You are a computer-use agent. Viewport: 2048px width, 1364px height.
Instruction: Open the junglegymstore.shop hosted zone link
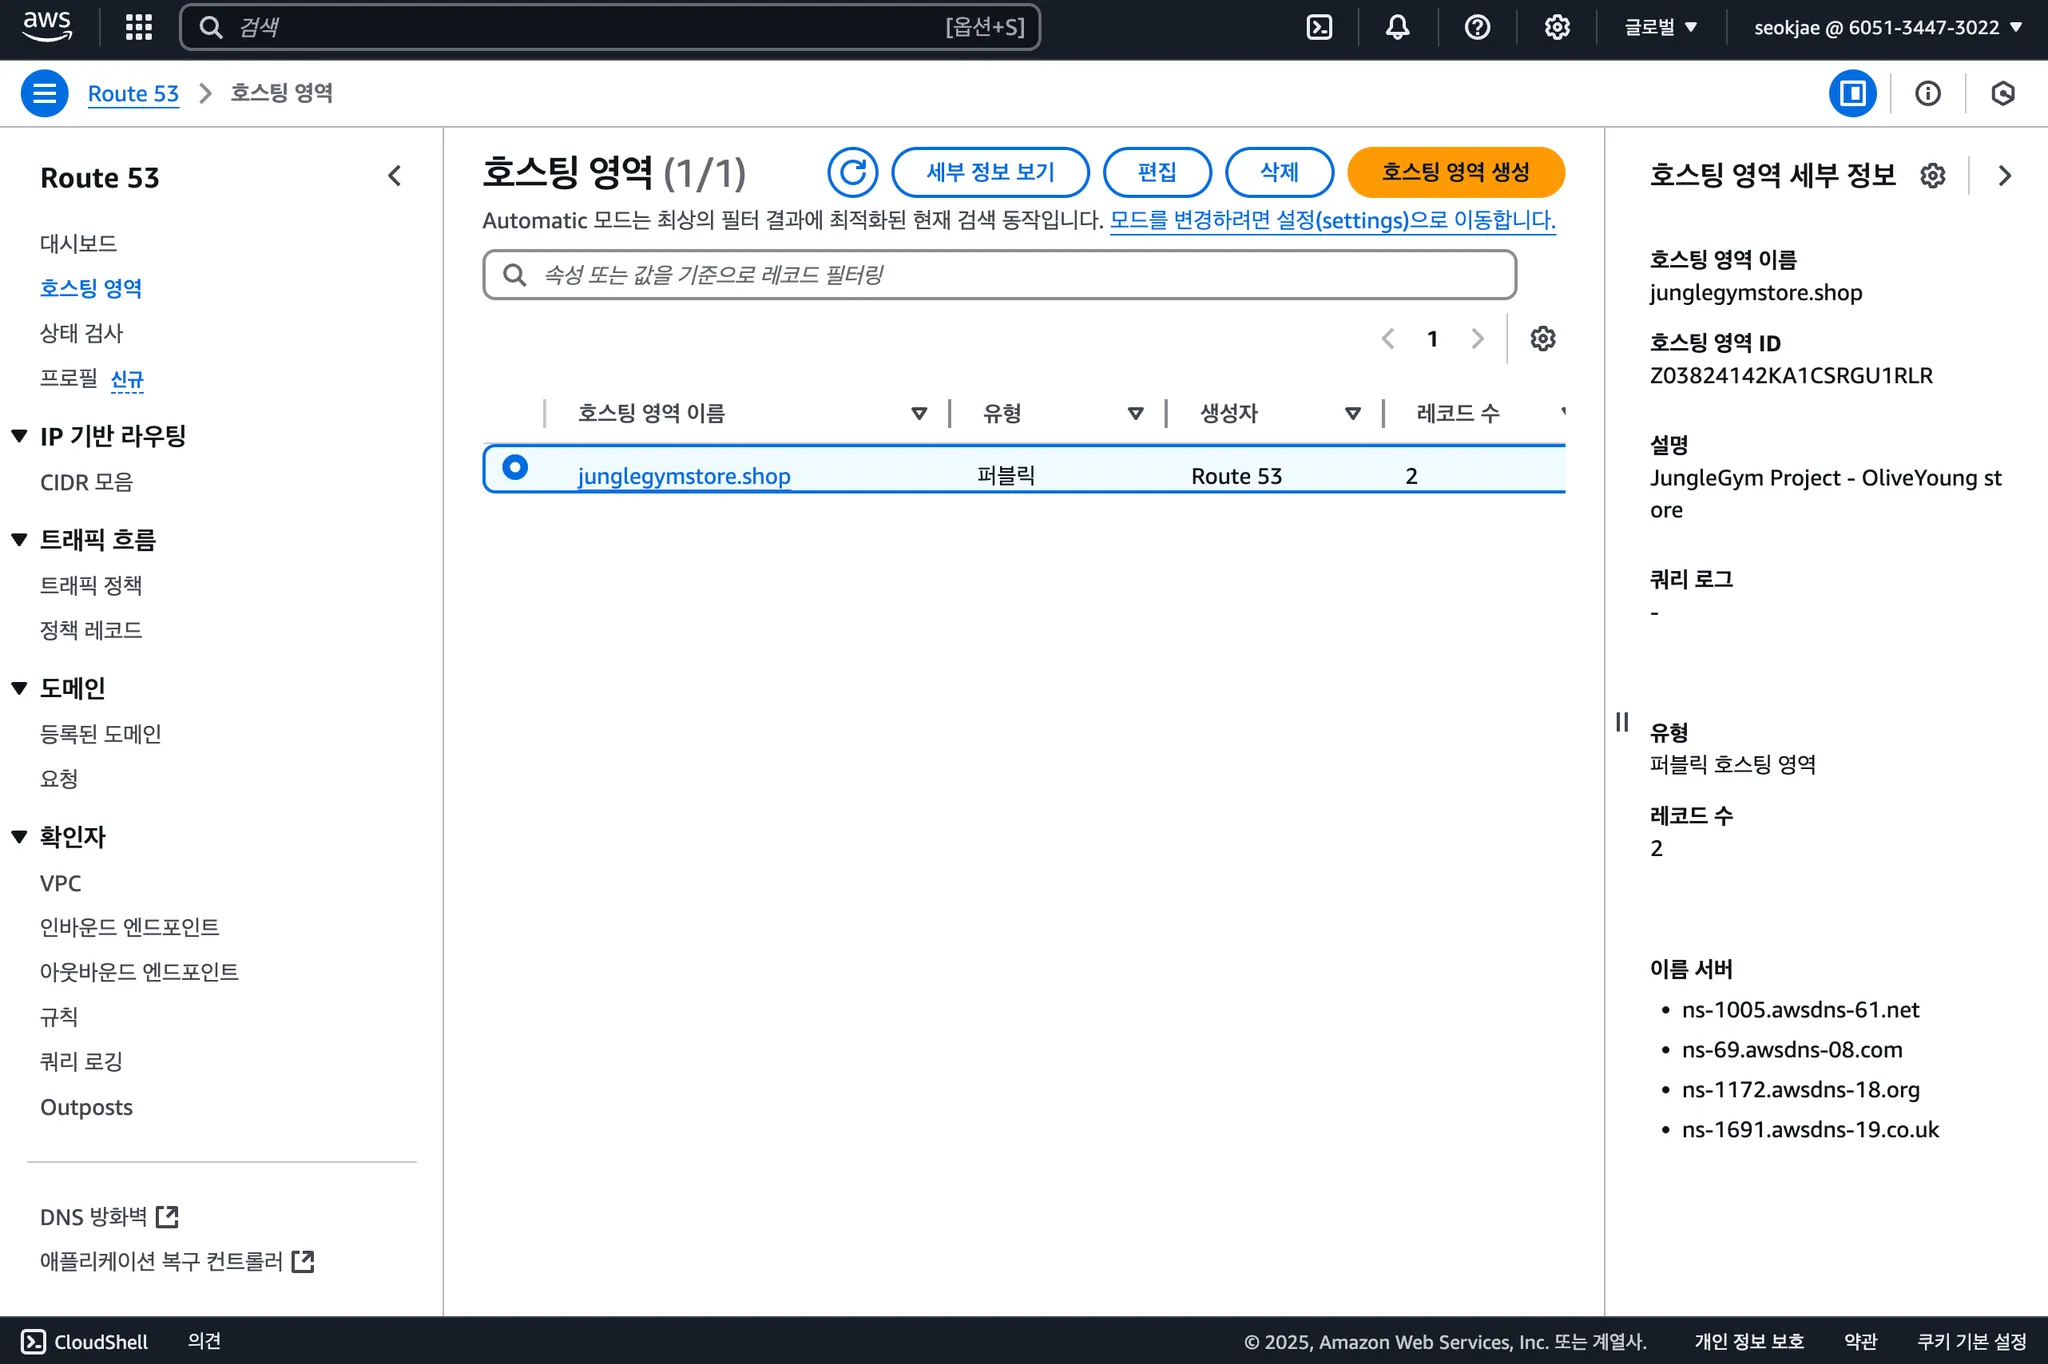[684, 476]
